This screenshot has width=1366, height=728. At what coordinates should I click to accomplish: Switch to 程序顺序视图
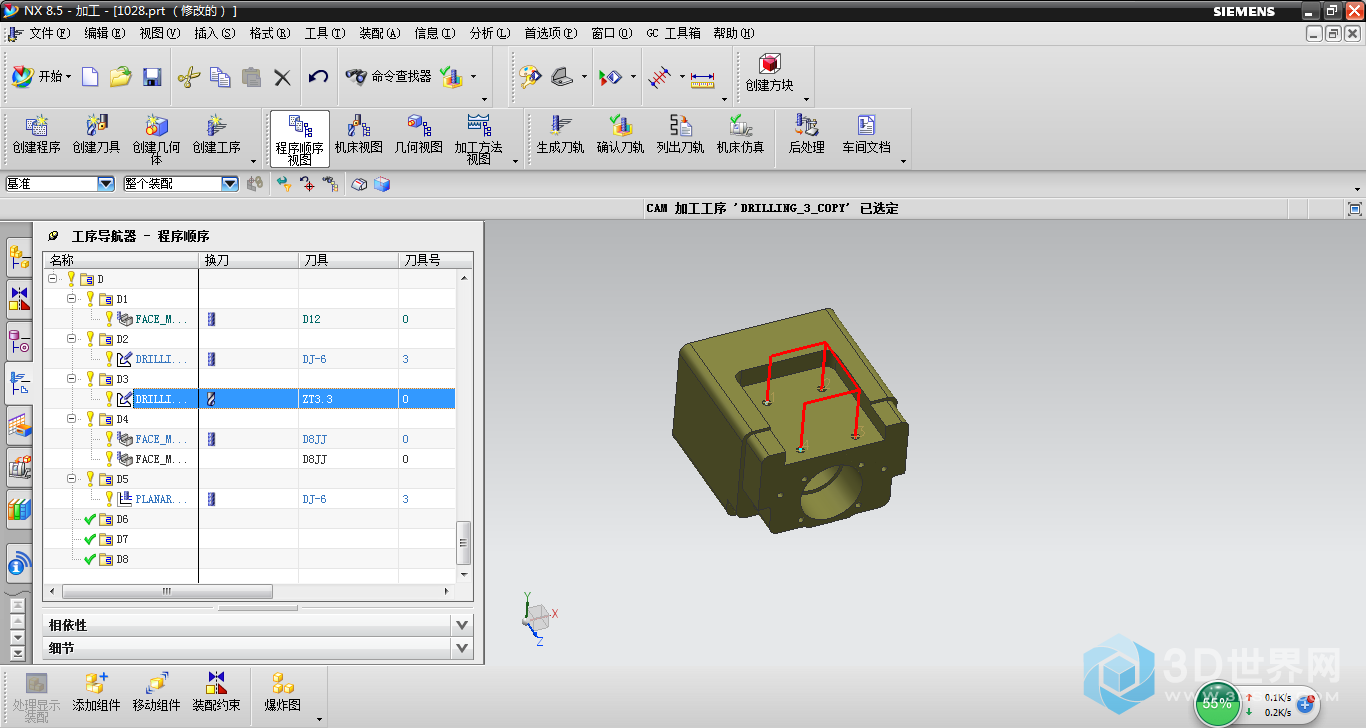(x=300, y=139)
